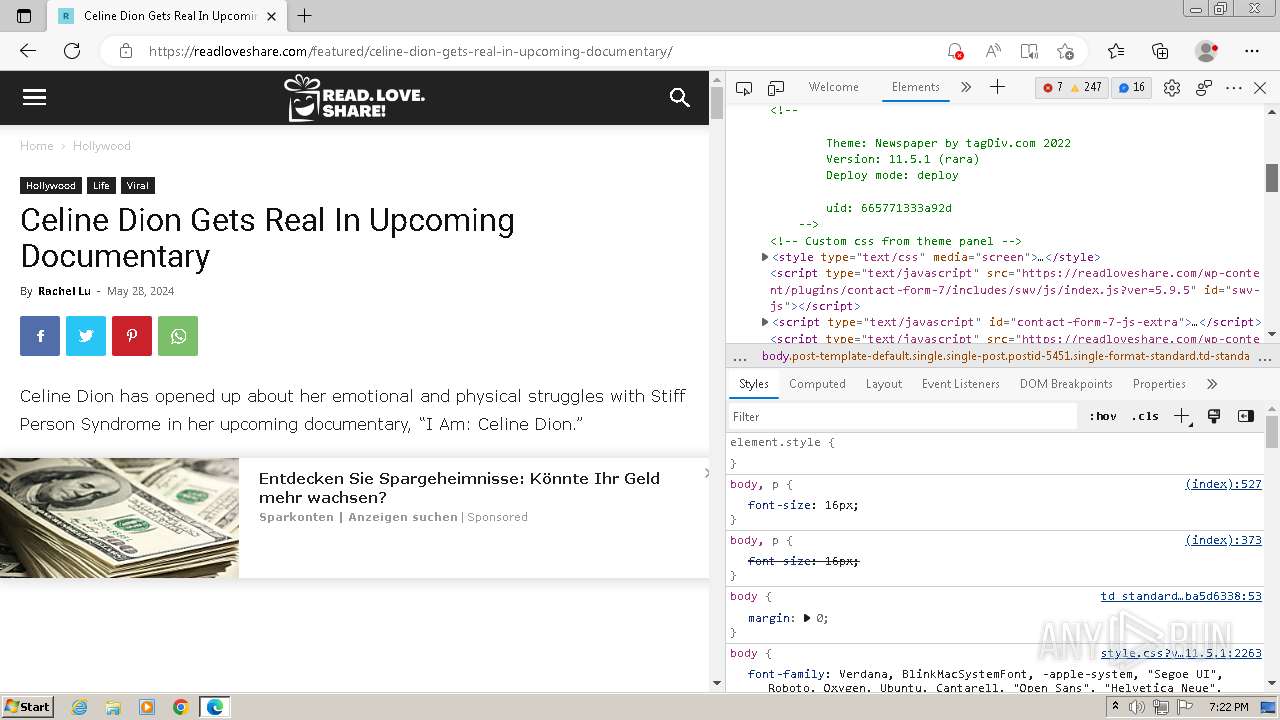
Task: Open DevTools feedback icon
Action: pos(1204,88)
